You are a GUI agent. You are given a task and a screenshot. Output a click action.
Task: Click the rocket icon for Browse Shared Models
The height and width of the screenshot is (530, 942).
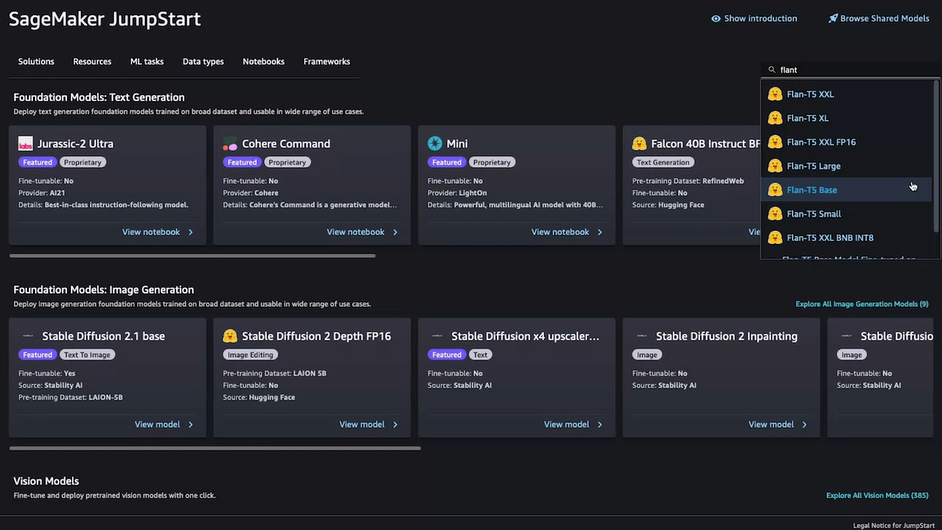coord(833,19)
